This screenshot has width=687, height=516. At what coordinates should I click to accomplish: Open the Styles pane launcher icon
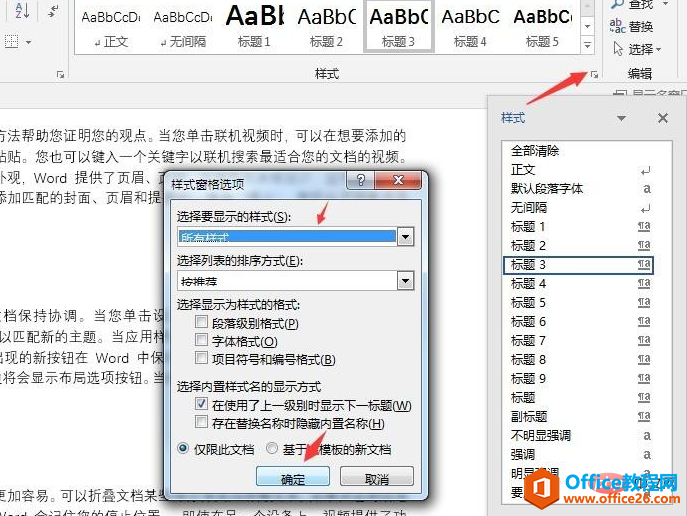point(594,75)
